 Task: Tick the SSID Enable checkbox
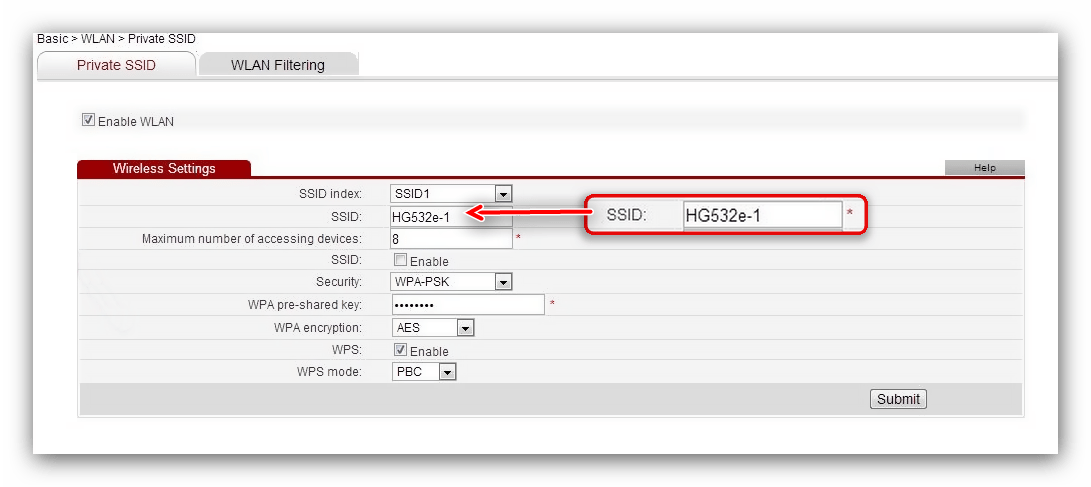(400, 260)
